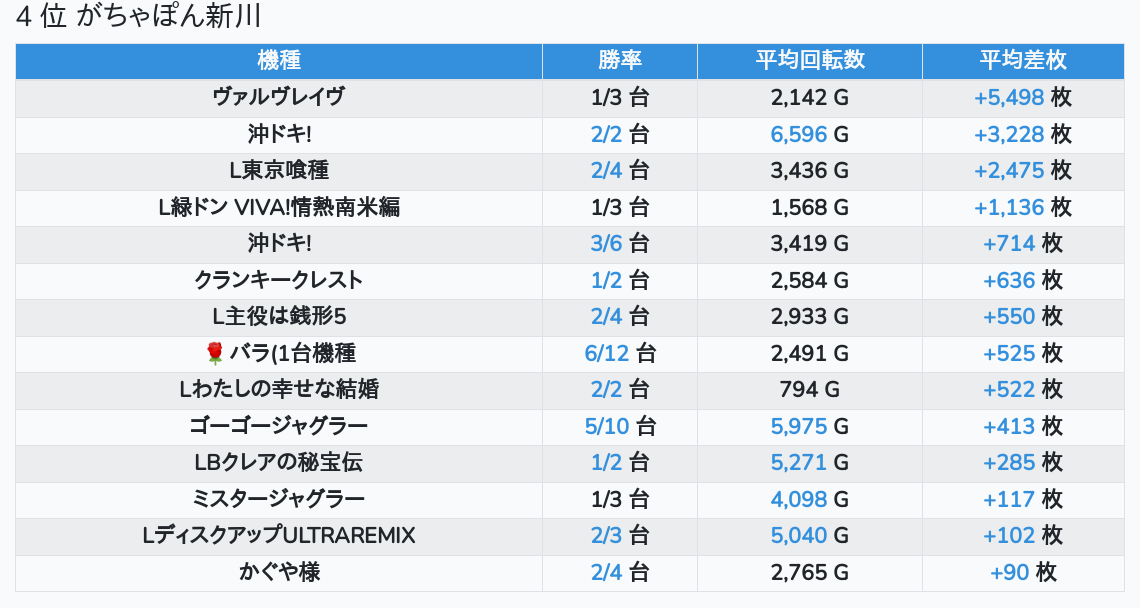Select Lわたしの幸せな結婚 machine name
This screenshot has height=608, width=1140.
coord(279,389)
